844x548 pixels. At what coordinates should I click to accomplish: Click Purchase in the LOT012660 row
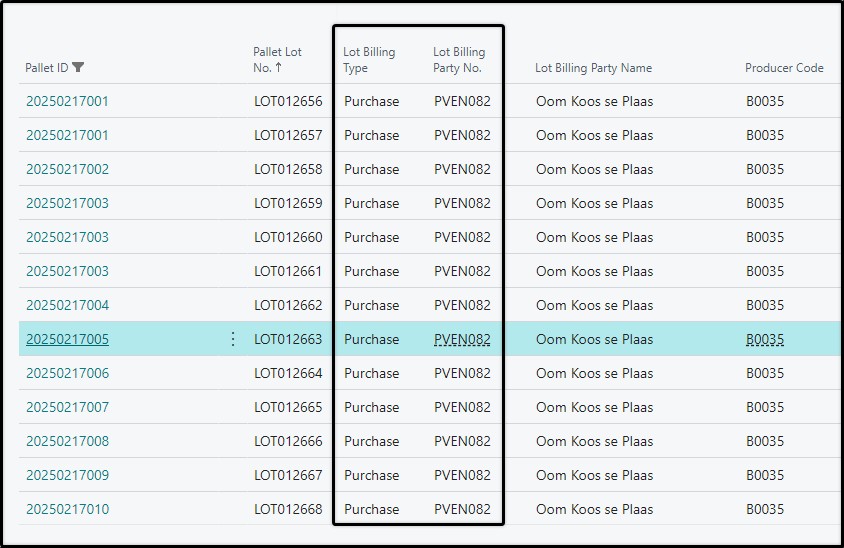371,237
